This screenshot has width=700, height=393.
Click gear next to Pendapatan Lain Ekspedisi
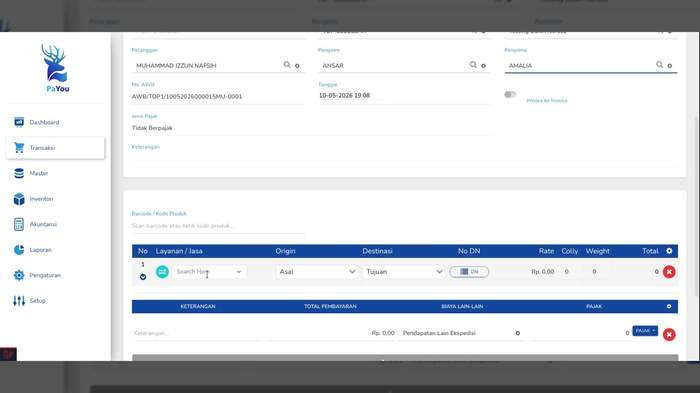point(518,333)
